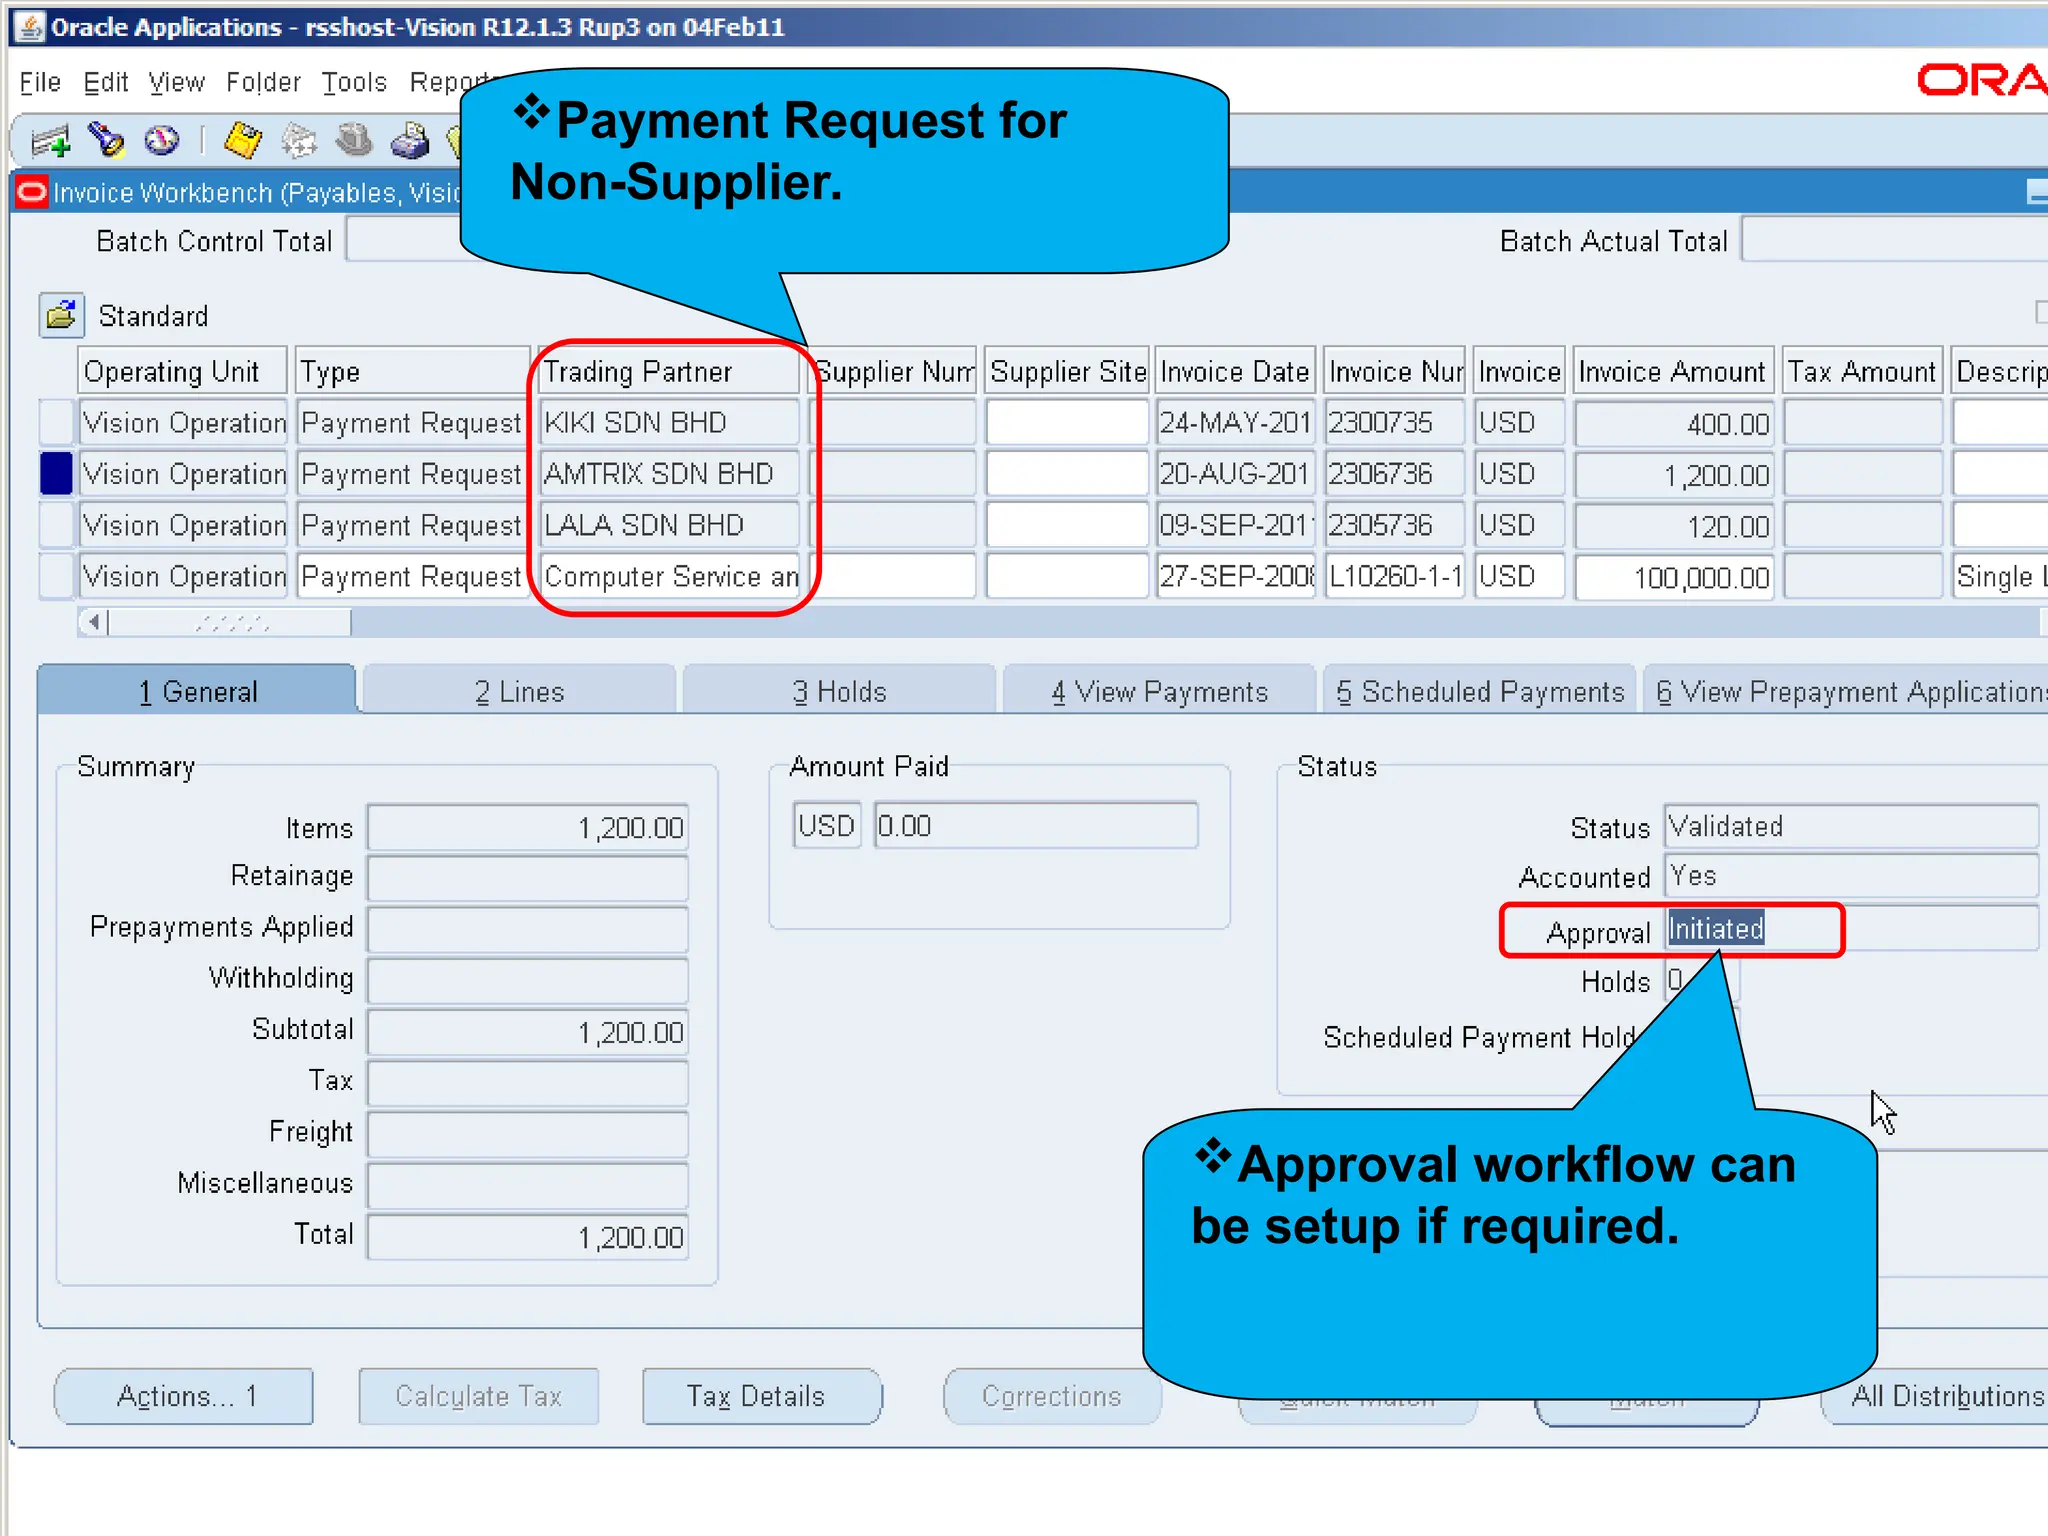Click the Batch Actual Total field
Viewport: 2048px width, 1536px height.
coord(1895,240)
